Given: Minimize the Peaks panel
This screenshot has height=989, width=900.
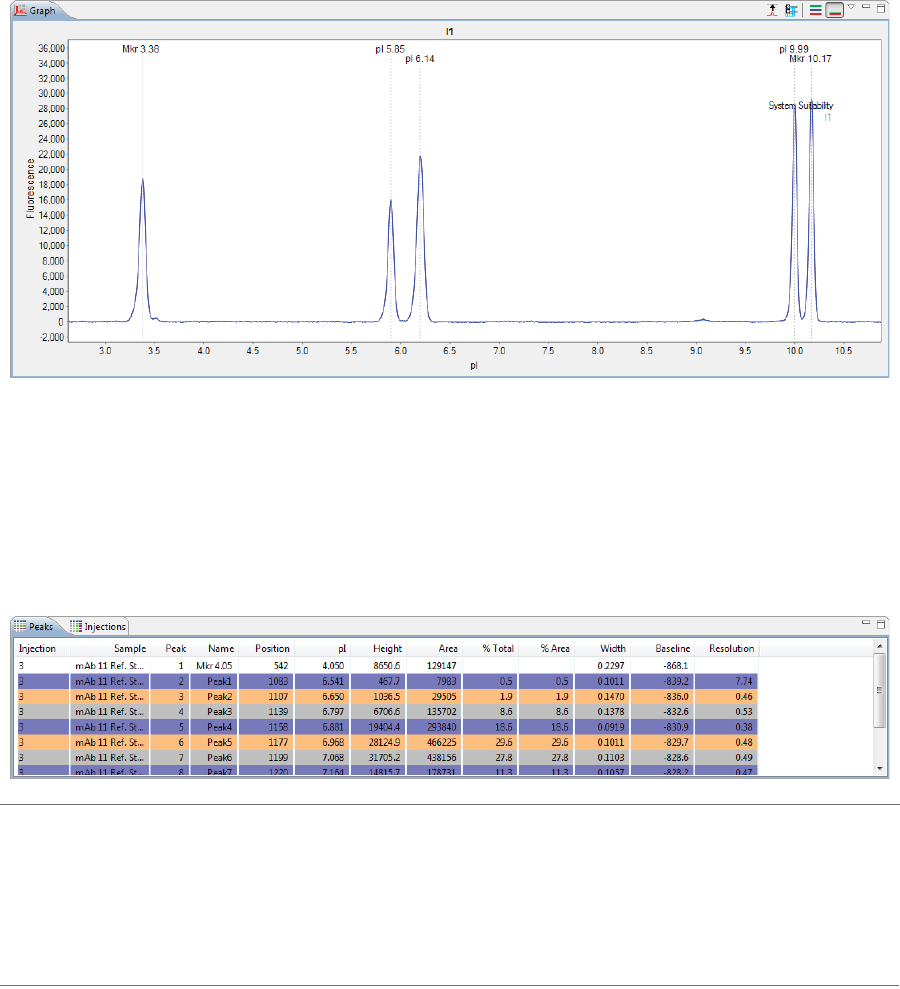Looking at the screenshot, I should [866, 623].
